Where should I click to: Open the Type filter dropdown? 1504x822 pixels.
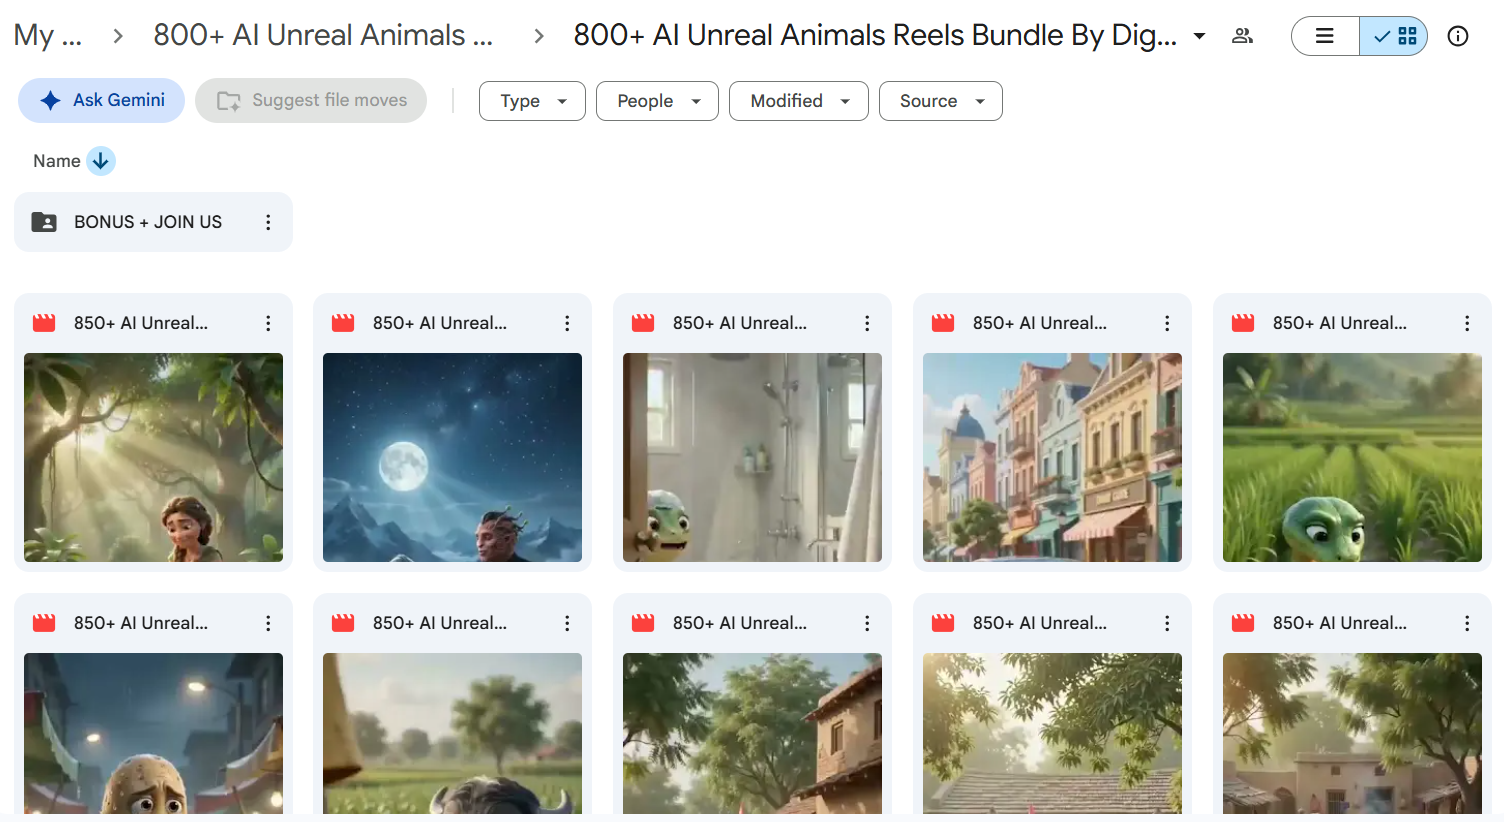tap(532, 101)
